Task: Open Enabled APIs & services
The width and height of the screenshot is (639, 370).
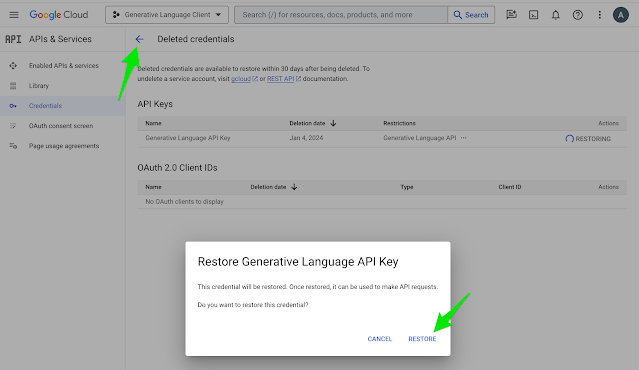Action: [64, 66]
